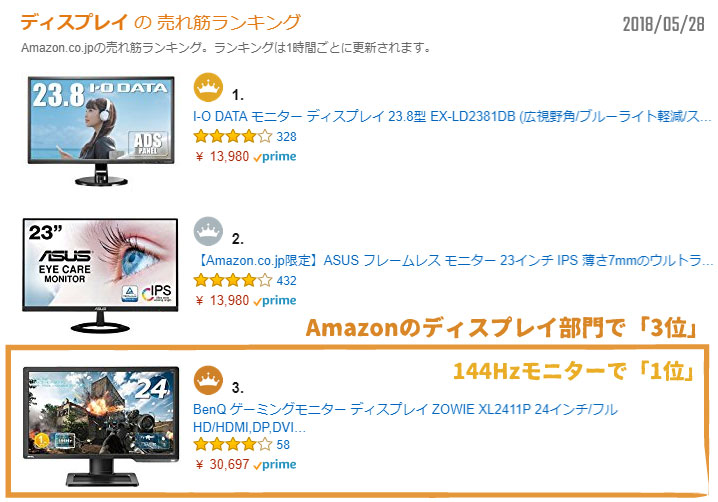Screen dimensions: 718x502
Task: Open the 58 reviews count link
Action: (283, 444)
